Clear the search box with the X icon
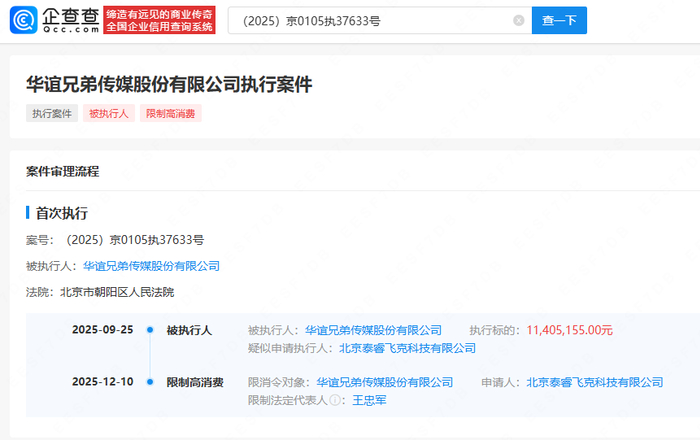The width and height of the screenshot is (700, 440). (x=518, y=20)
